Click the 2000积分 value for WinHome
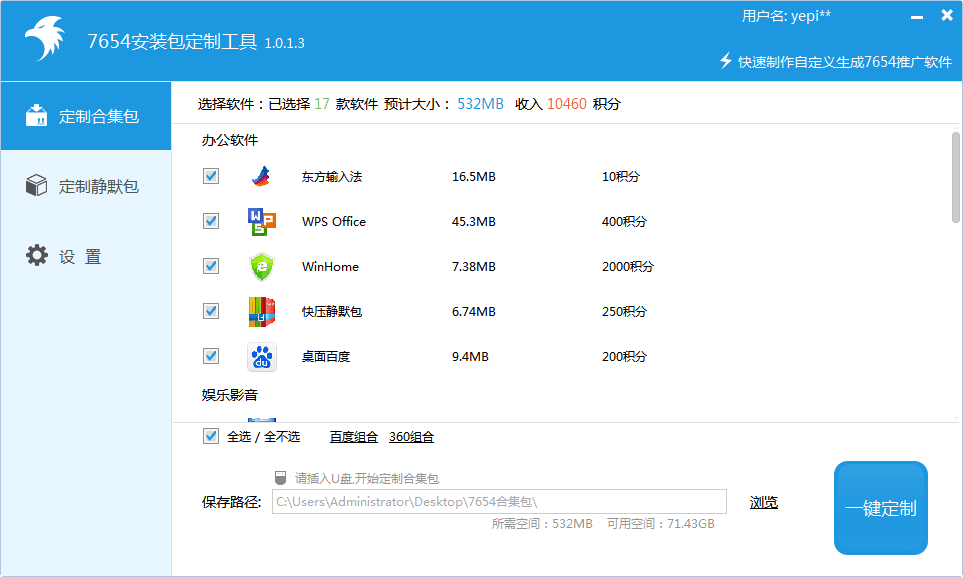The width and height of the screenshot is (963, 577). [x=628, y=267]
